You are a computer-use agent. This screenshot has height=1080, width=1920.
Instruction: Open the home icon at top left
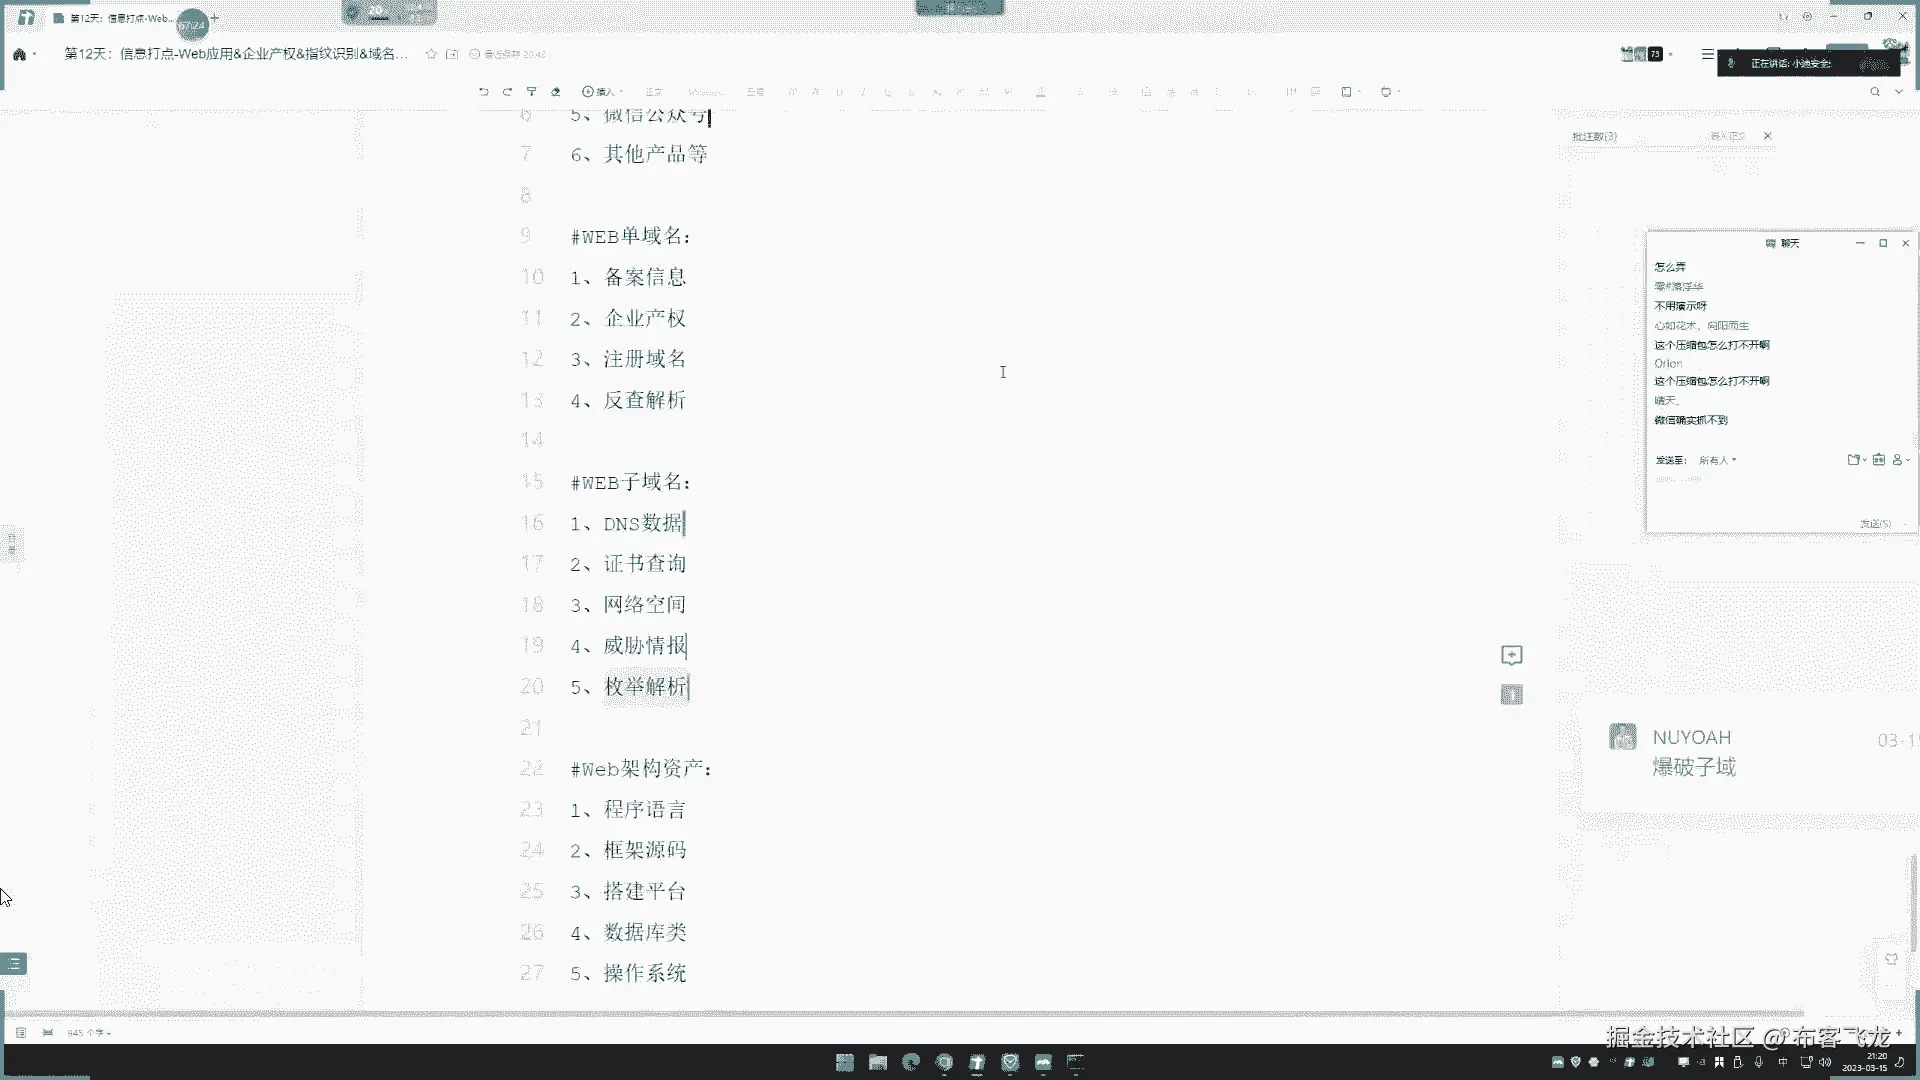point(19,54)
